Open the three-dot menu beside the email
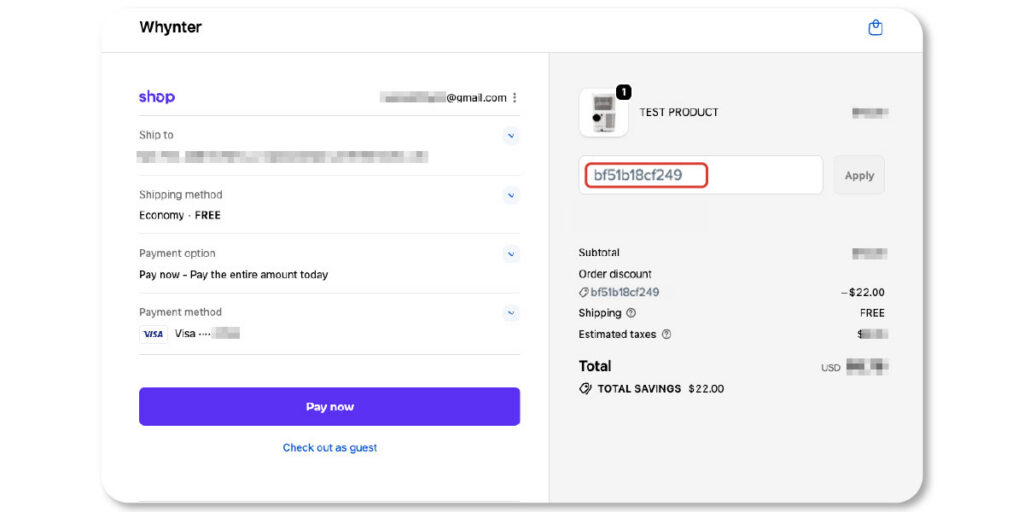The width and height of the screenshot is (1024, 512). click(x=515, y=98)
